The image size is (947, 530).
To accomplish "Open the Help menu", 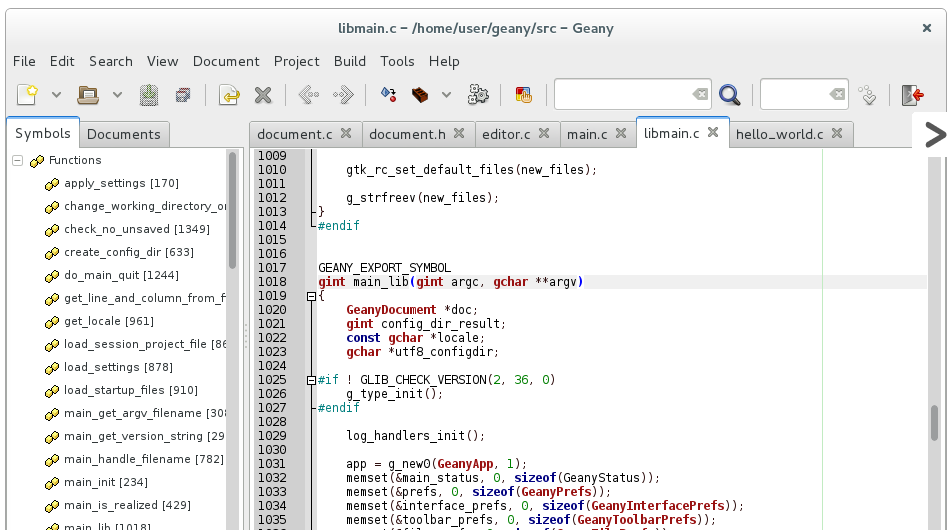I will 444,62.
